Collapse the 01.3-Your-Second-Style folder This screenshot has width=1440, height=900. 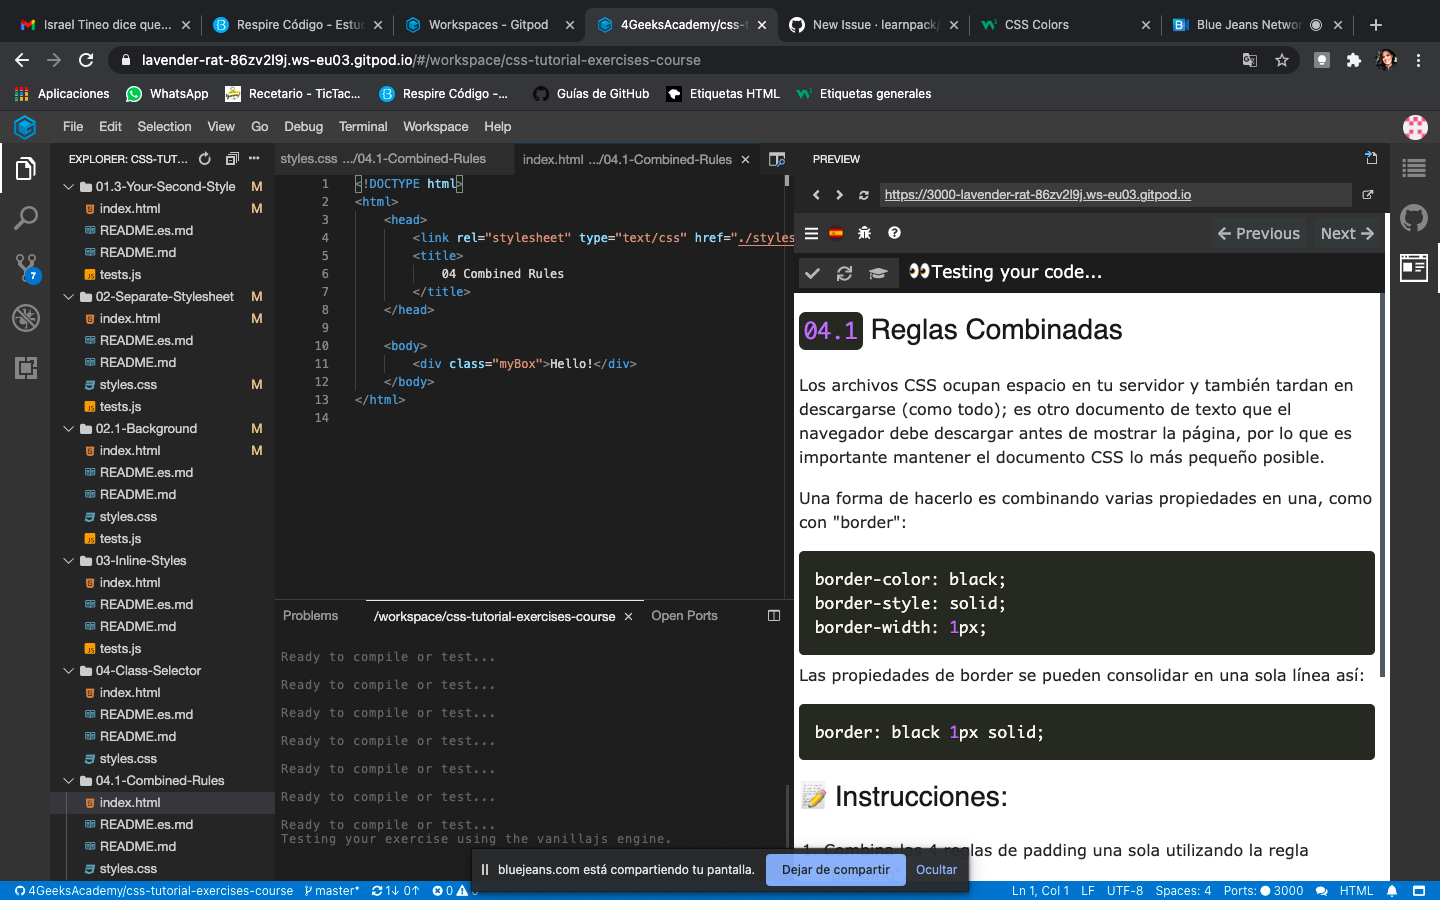click(x=69, y=186)
